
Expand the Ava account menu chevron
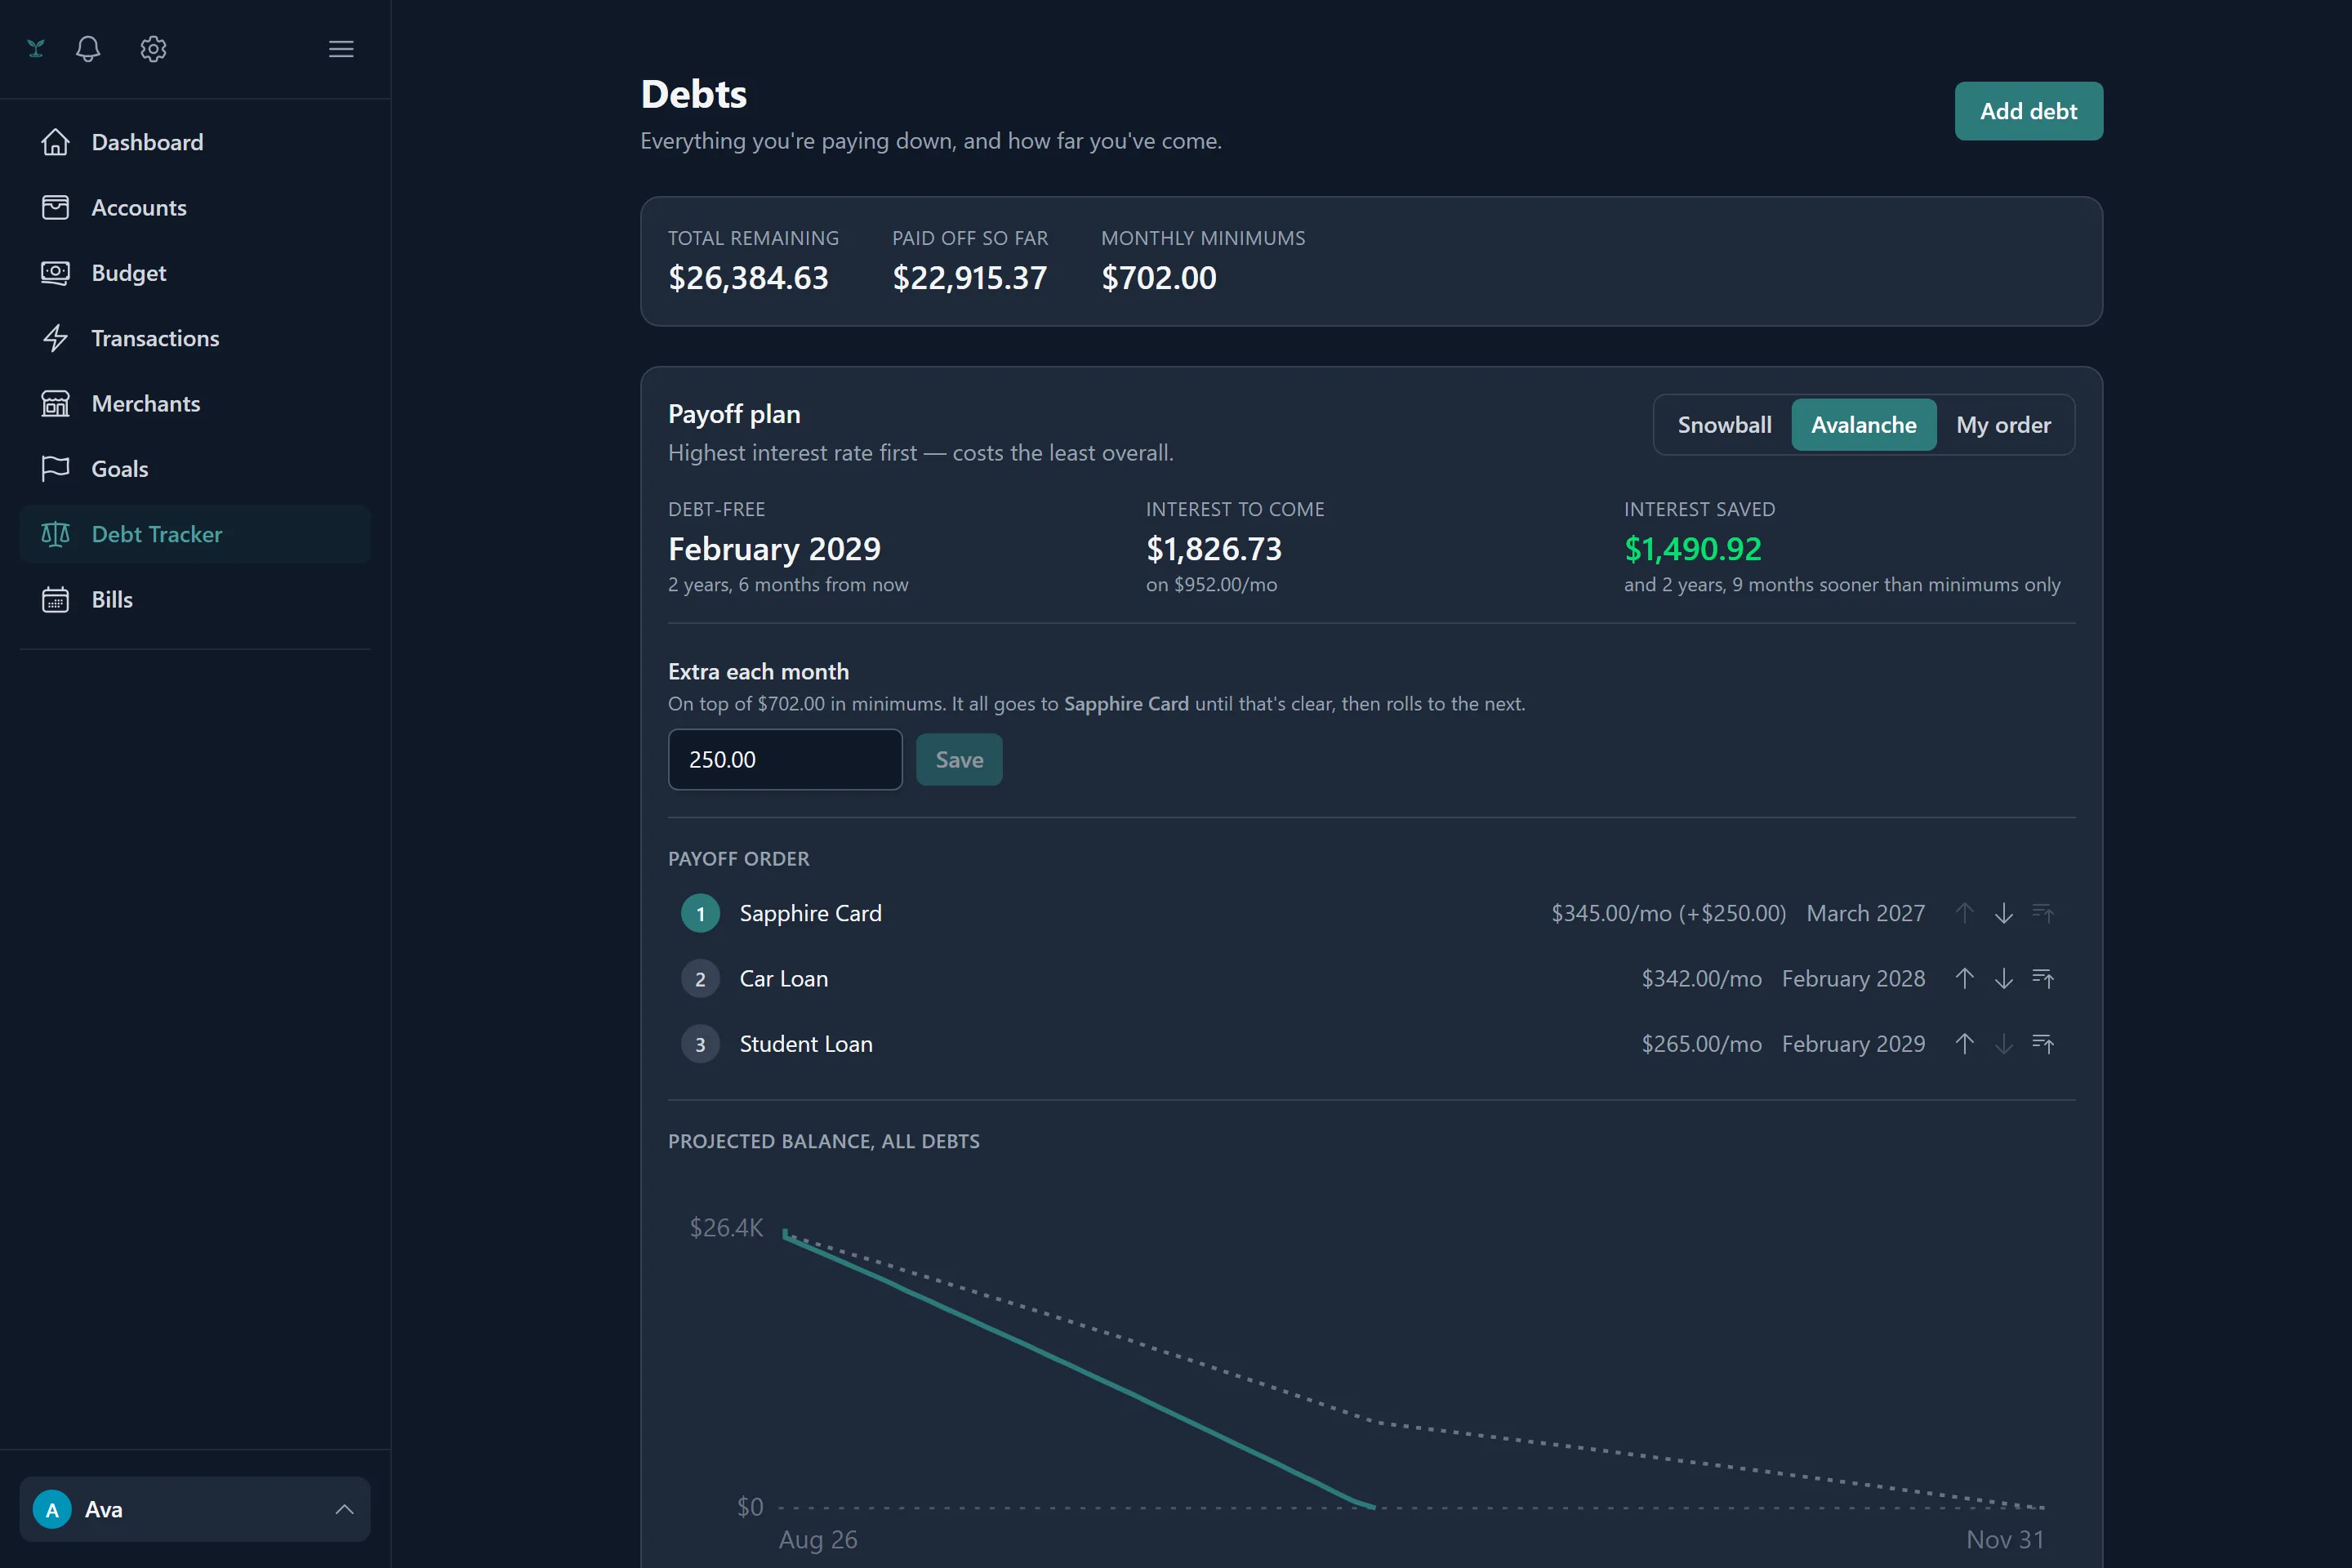tap(344, 1509)
